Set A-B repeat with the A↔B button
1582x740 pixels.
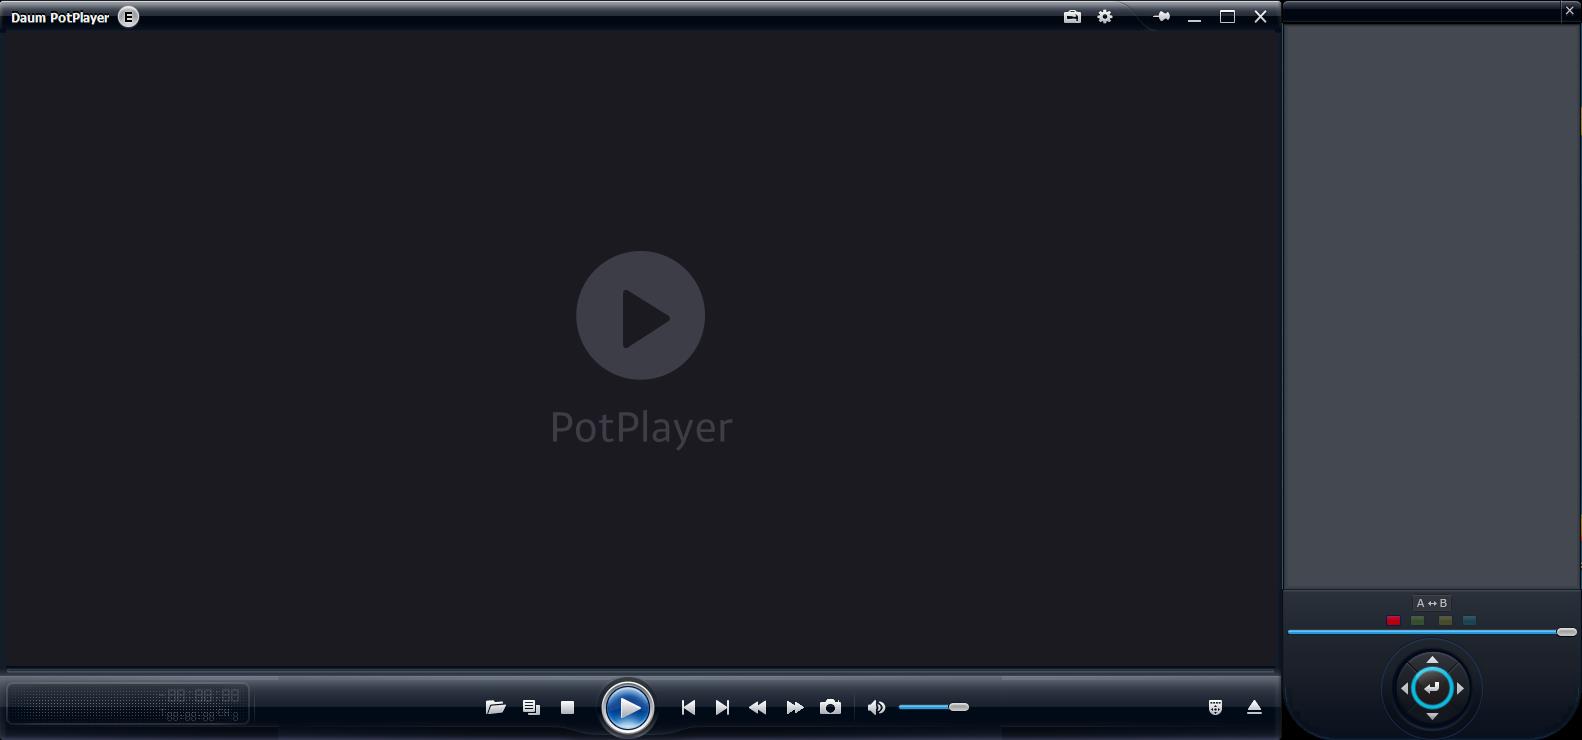click(x=1432, y=603)
